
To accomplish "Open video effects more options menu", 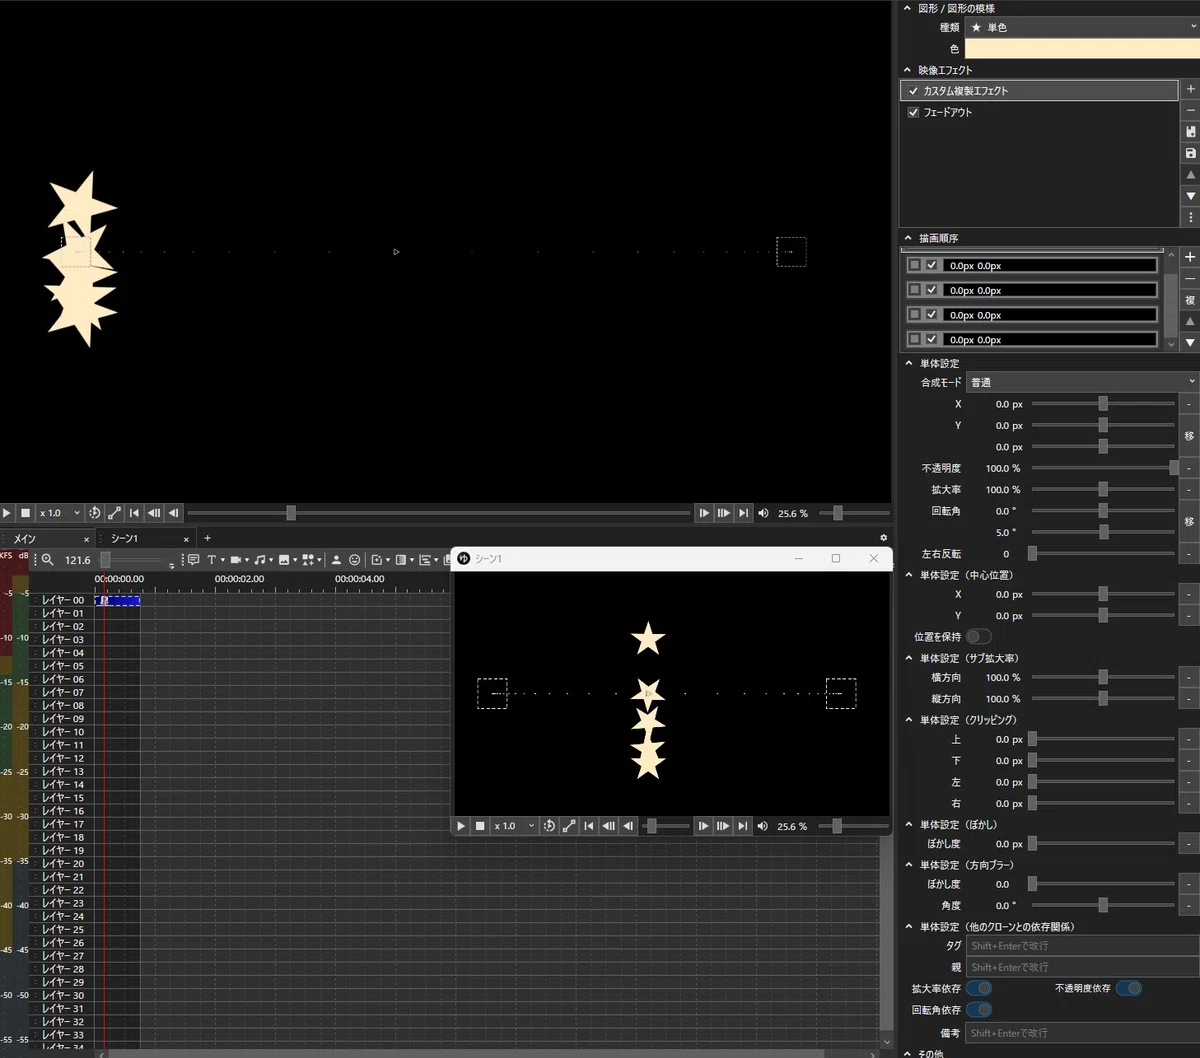I will pos(1190,217).
